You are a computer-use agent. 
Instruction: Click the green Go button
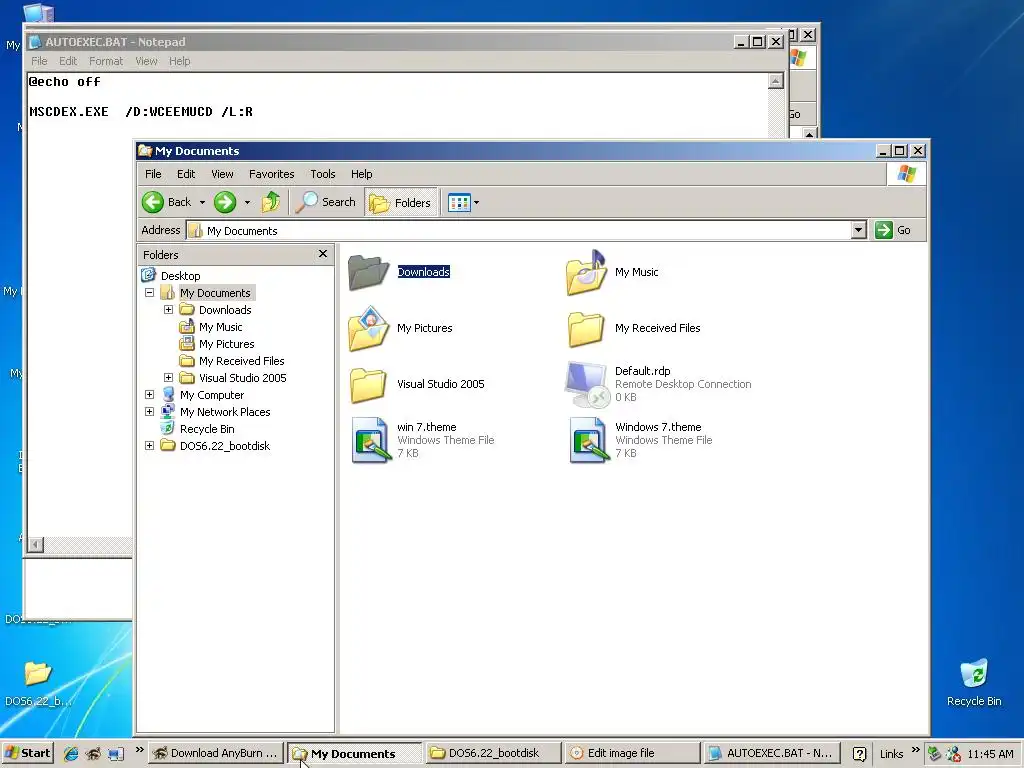893,230
